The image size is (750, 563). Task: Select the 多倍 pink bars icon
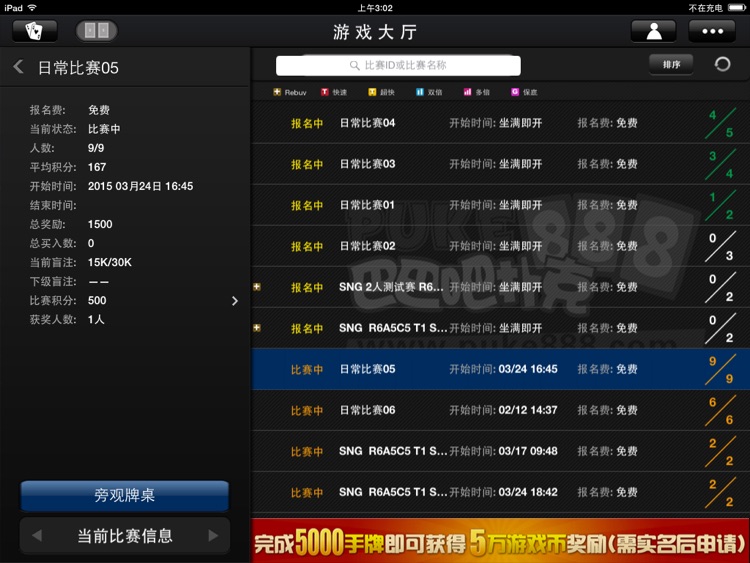(x=467, y=92)
